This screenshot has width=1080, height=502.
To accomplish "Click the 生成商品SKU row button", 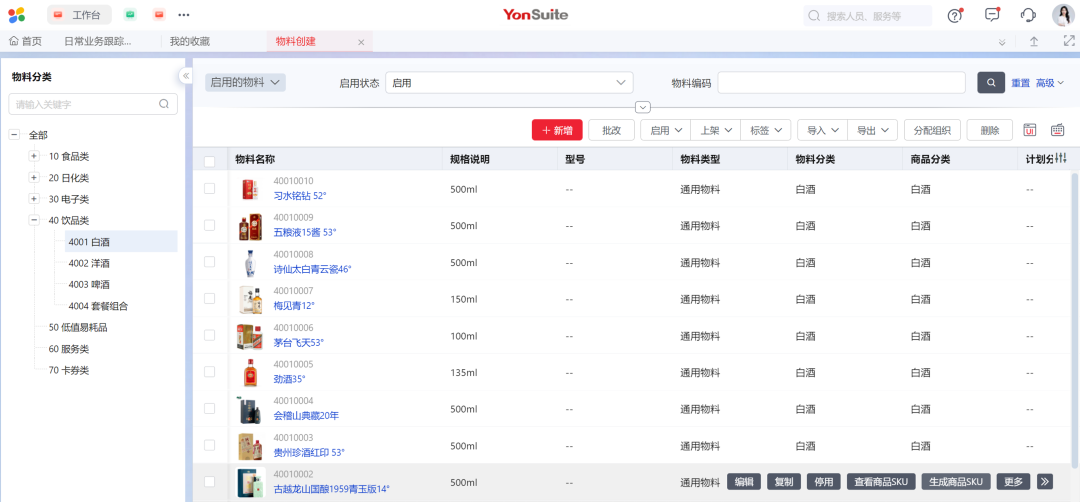I will (x=956, y=481).
